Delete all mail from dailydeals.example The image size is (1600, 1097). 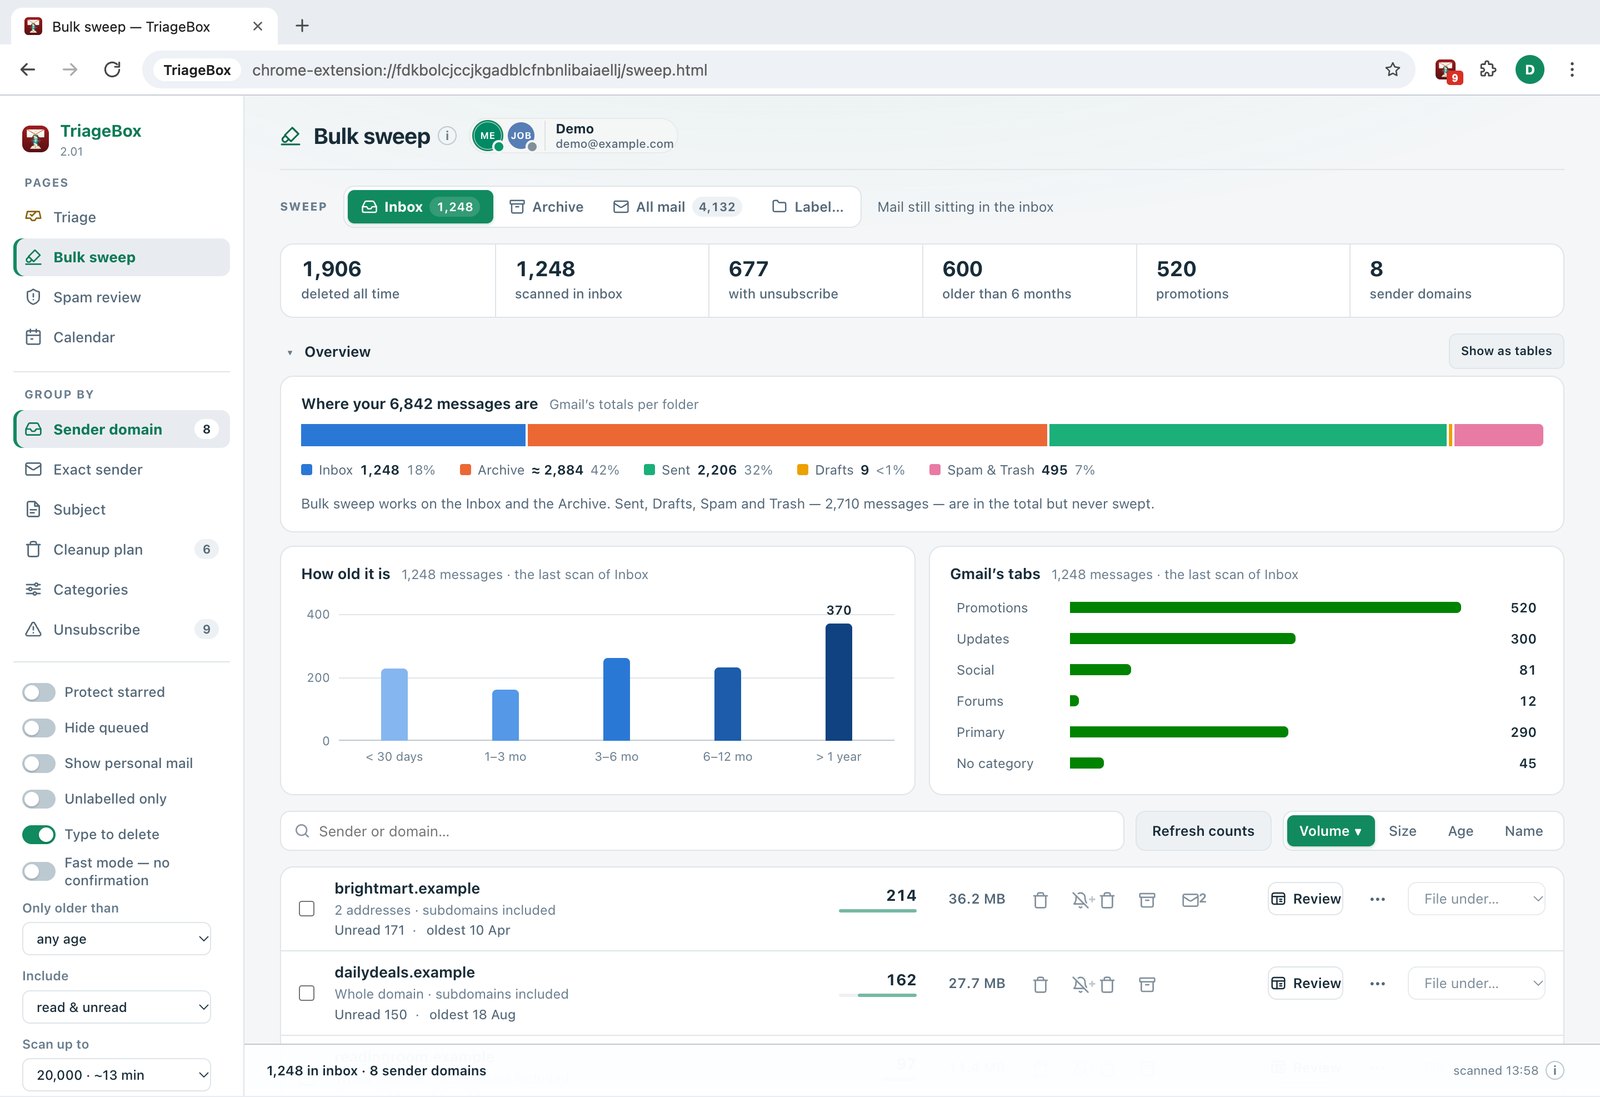[1040, 984]
